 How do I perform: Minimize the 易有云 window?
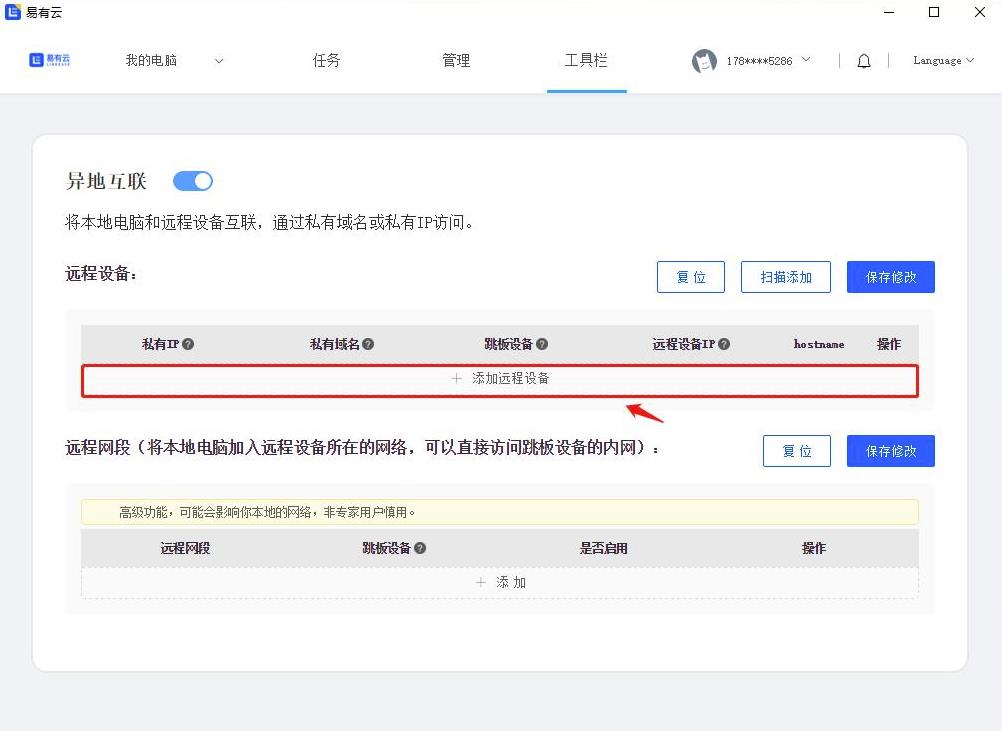click(x=888, y=12)
